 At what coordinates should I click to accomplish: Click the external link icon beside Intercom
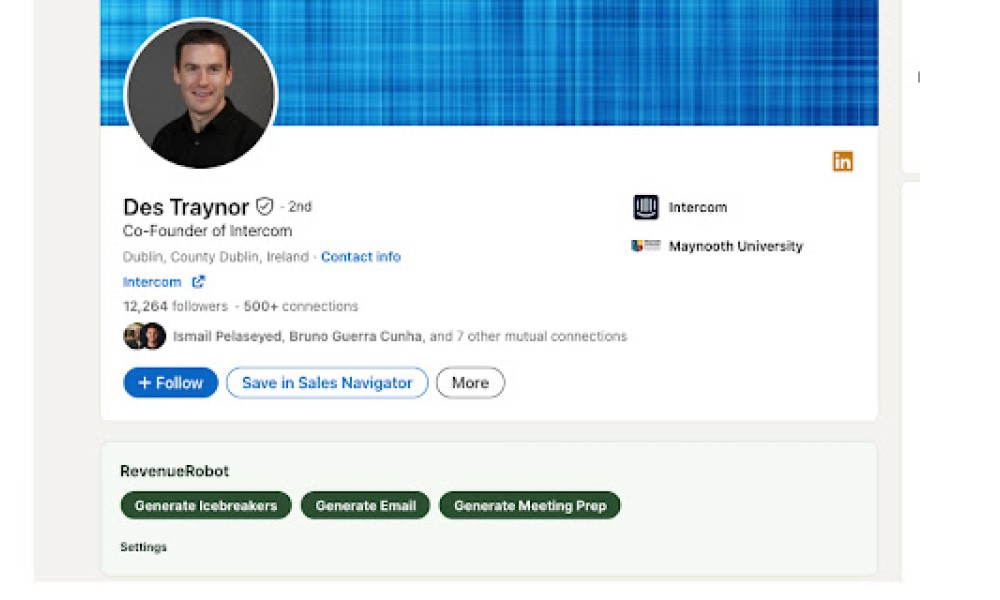(198, 282)
